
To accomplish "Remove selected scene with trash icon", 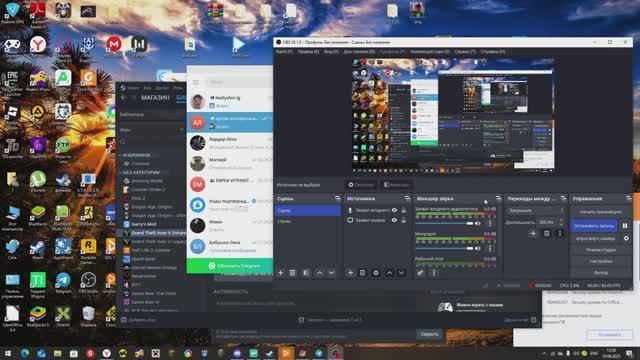I will click(293, 273).
